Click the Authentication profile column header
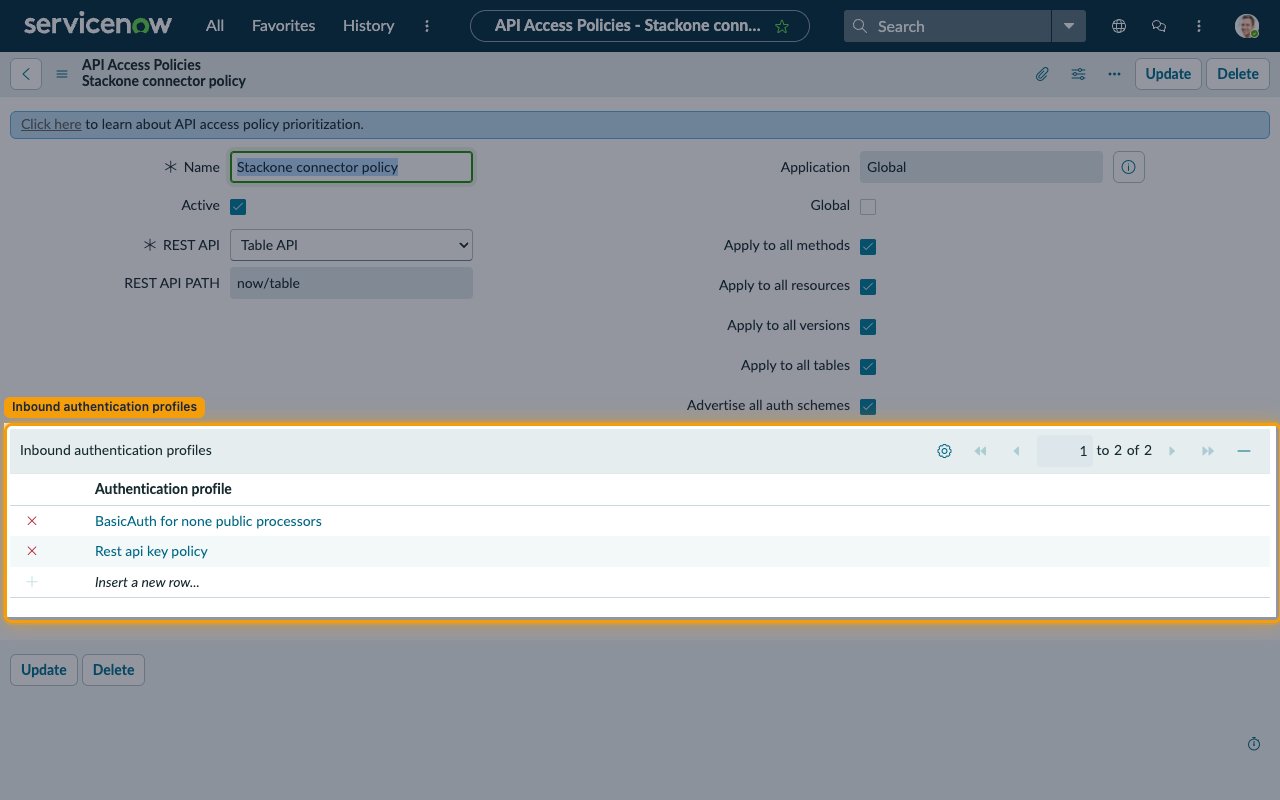 tap(163, 489)
